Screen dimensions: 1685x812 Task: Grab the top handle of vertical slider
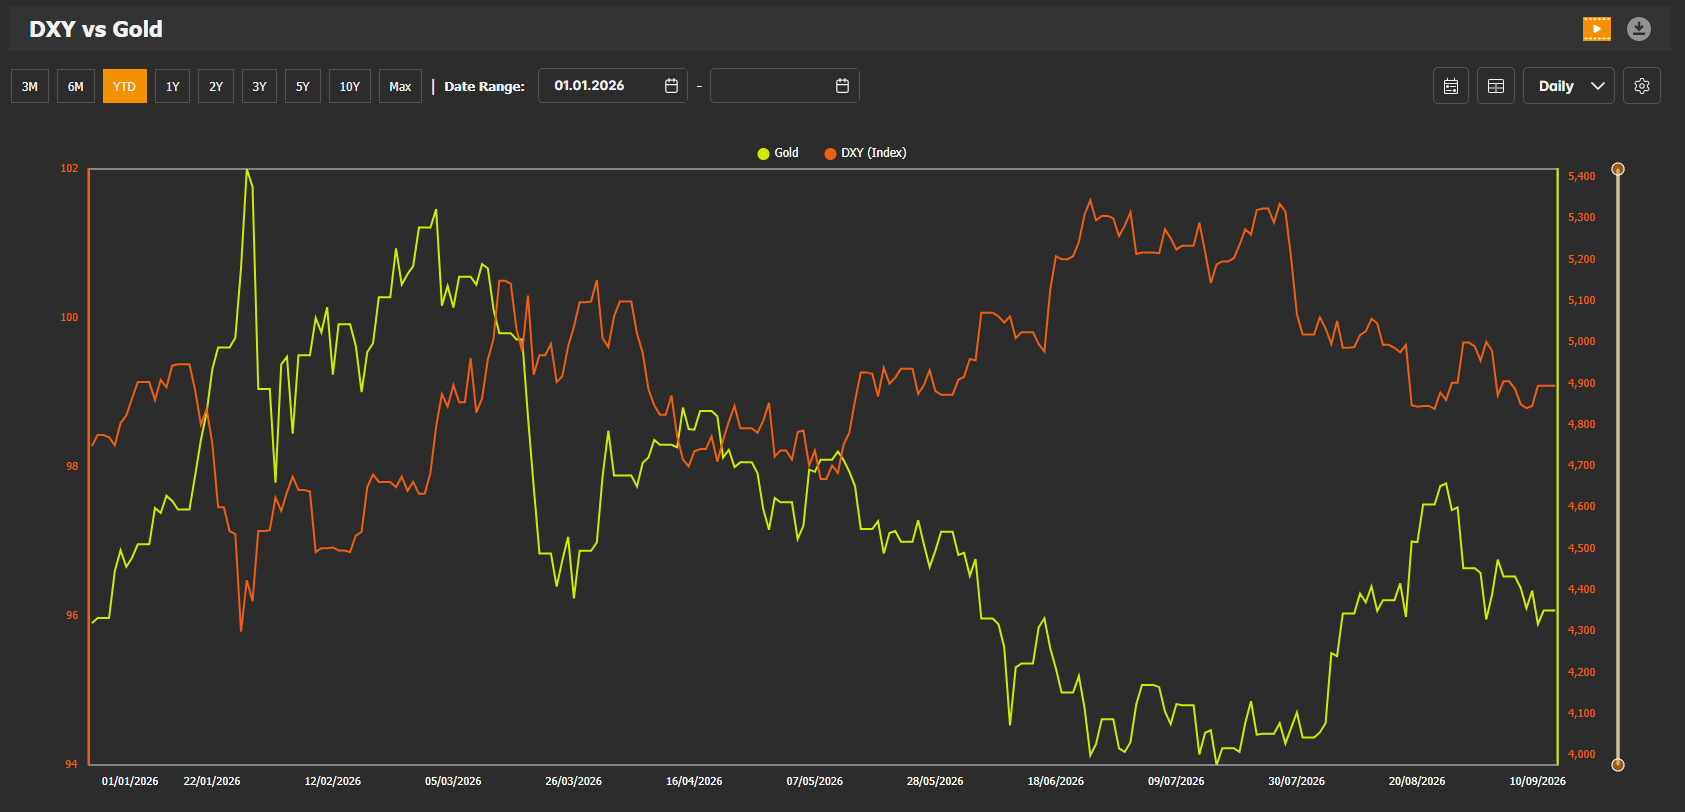point(1618,169)
